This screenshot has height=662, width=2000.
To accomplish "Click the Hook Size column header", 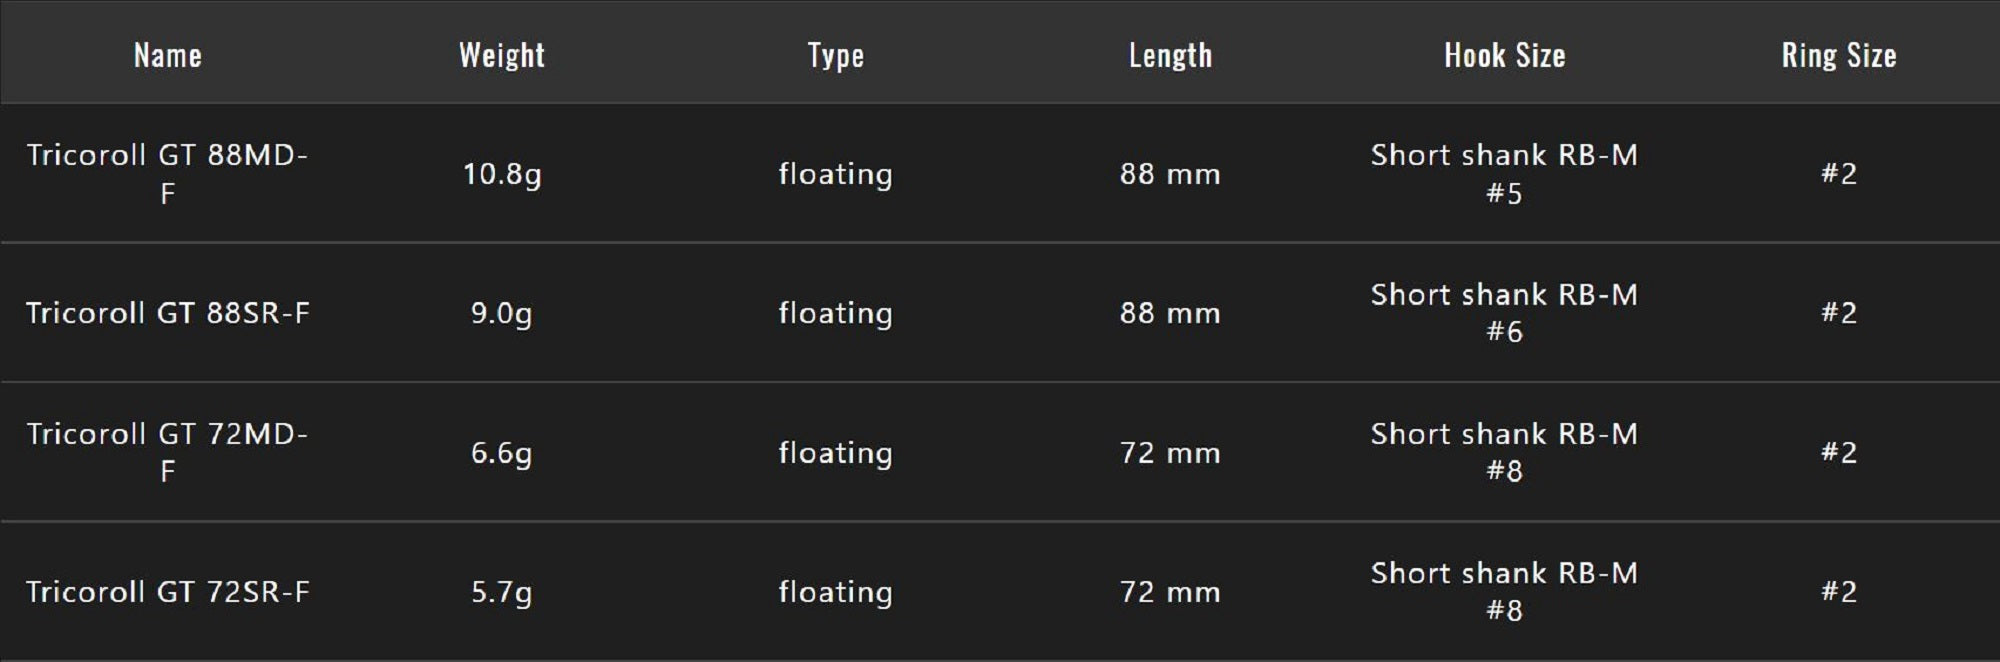I will 1504,55.
